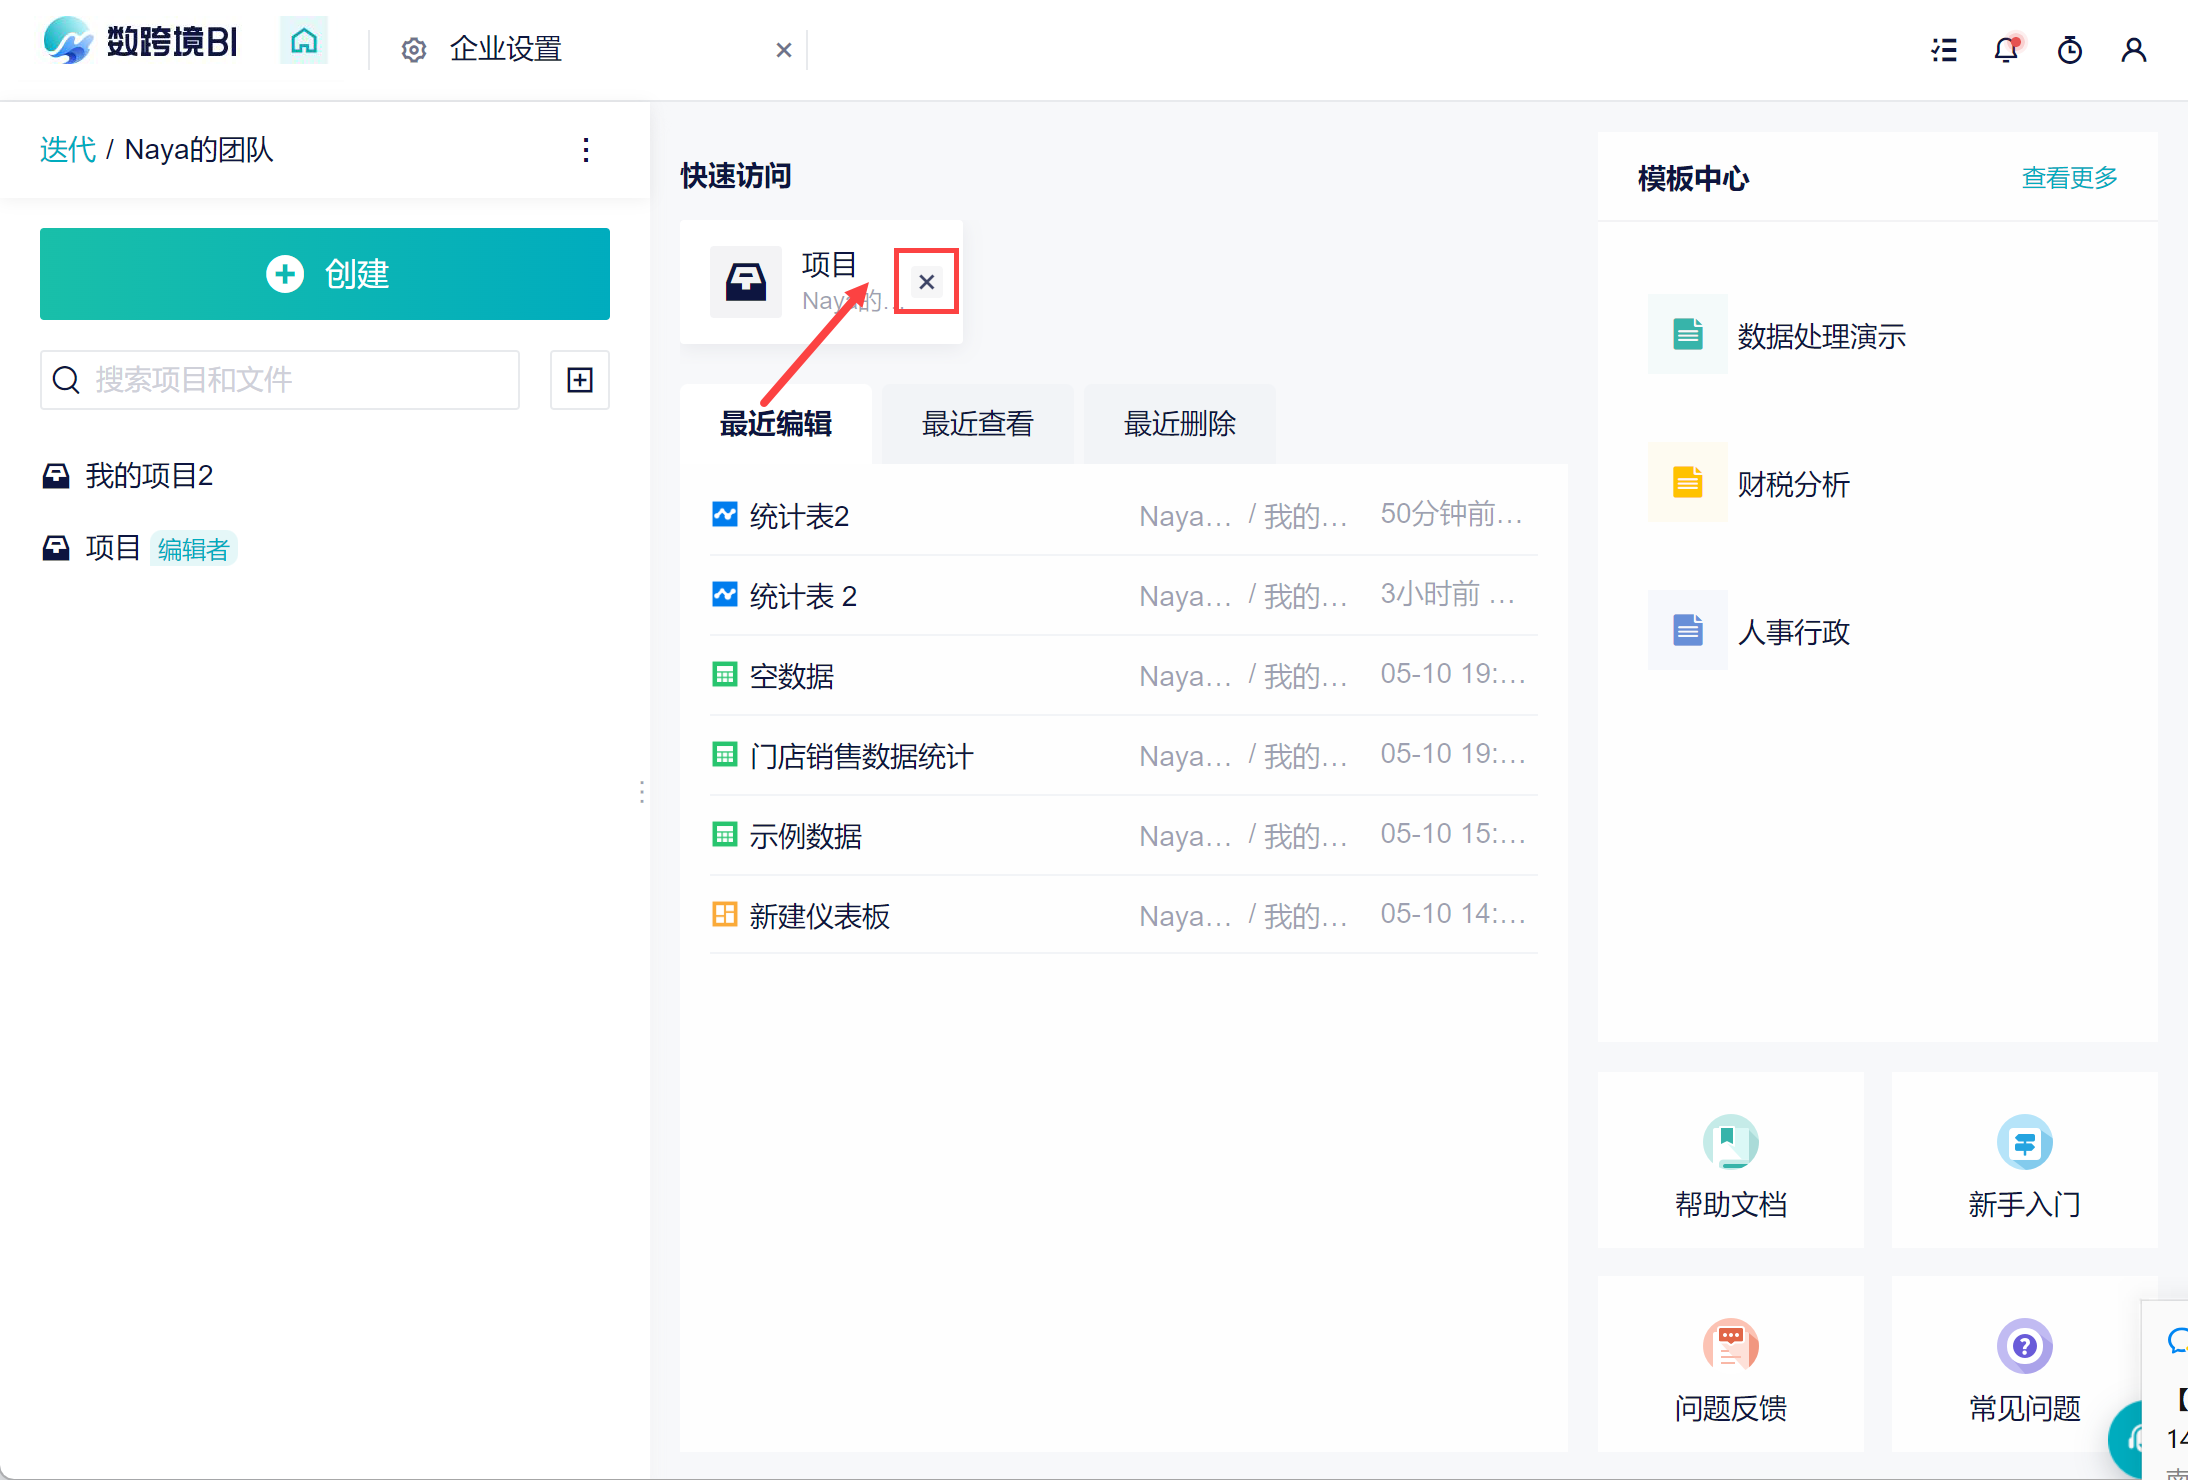The image size is (2188, 1480).
Task: Click the 搜索项目和文件 search field
Action: coord(300,380)
